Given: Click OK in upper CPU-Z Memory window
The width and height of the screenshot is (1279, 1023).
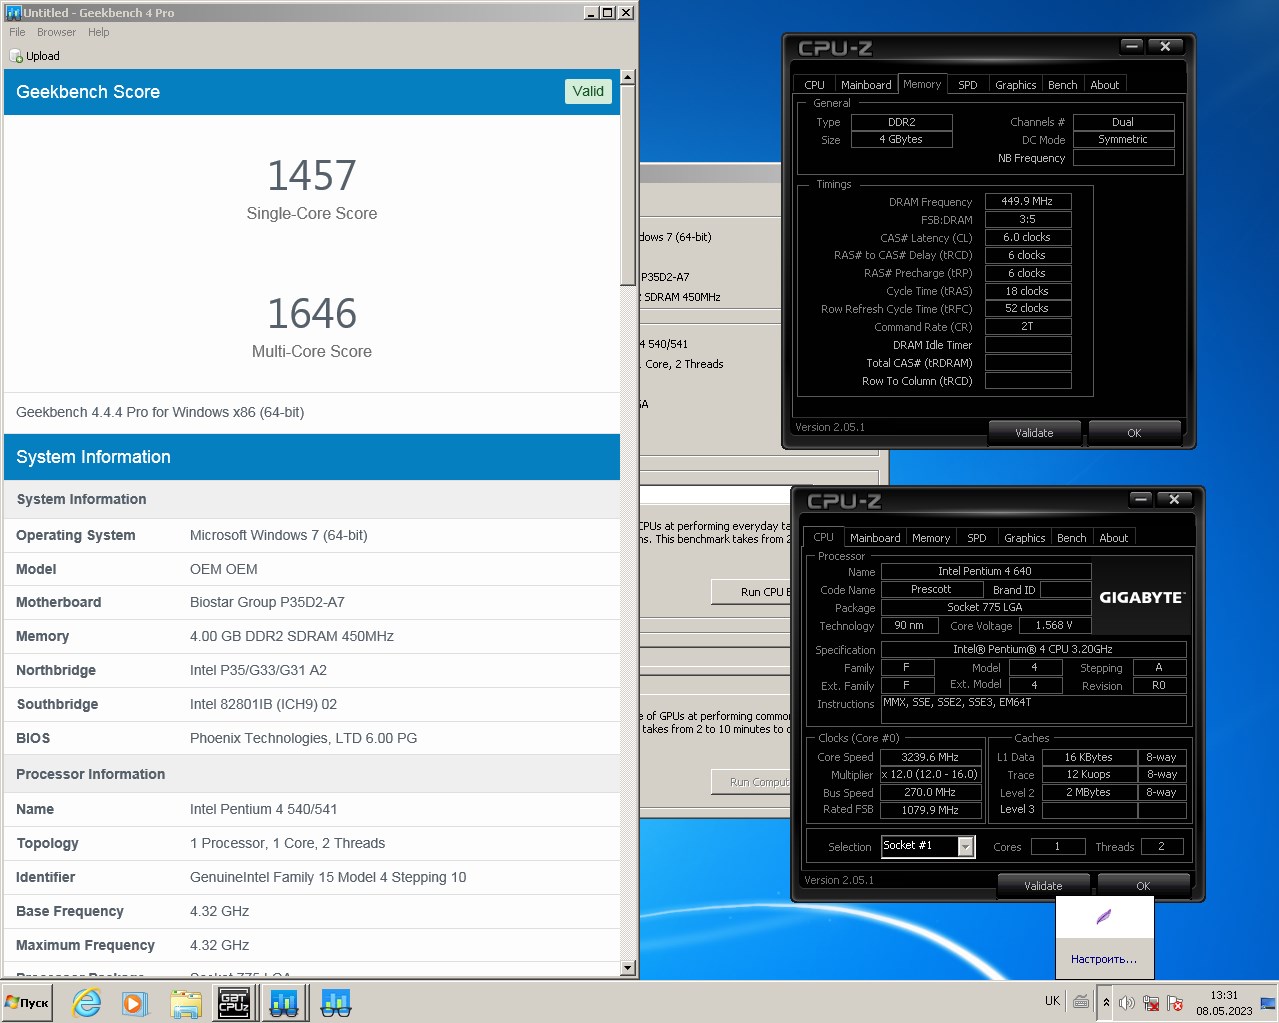Looking at the screenshot, I should 1134,433.
